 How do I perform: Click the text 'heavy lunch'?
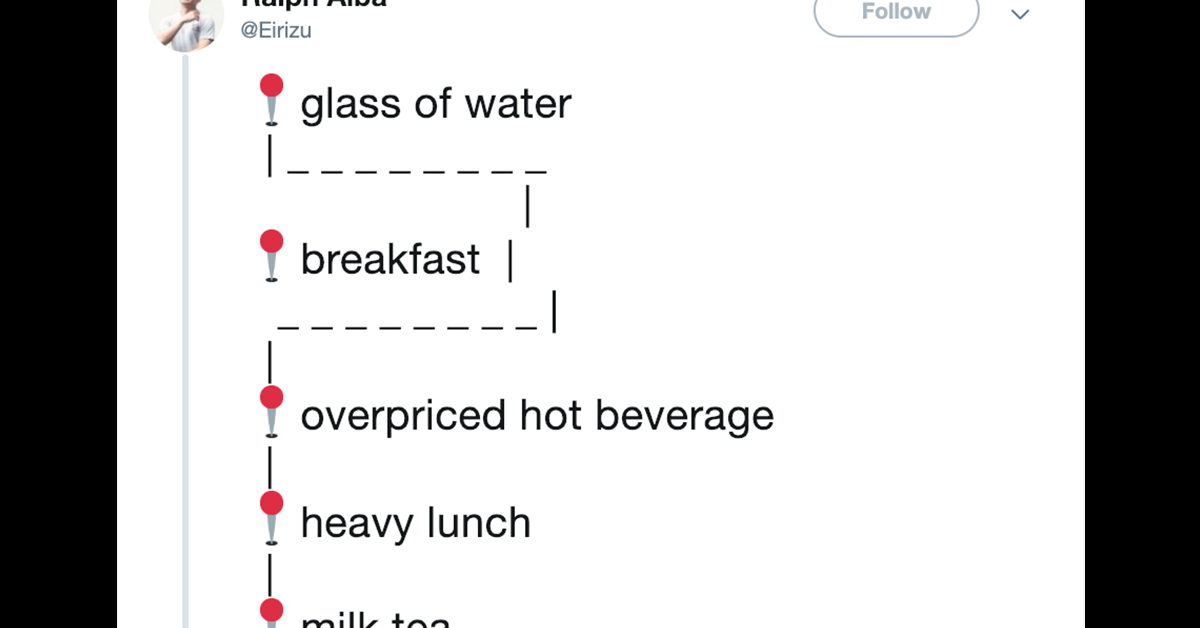tap(415, 522)
